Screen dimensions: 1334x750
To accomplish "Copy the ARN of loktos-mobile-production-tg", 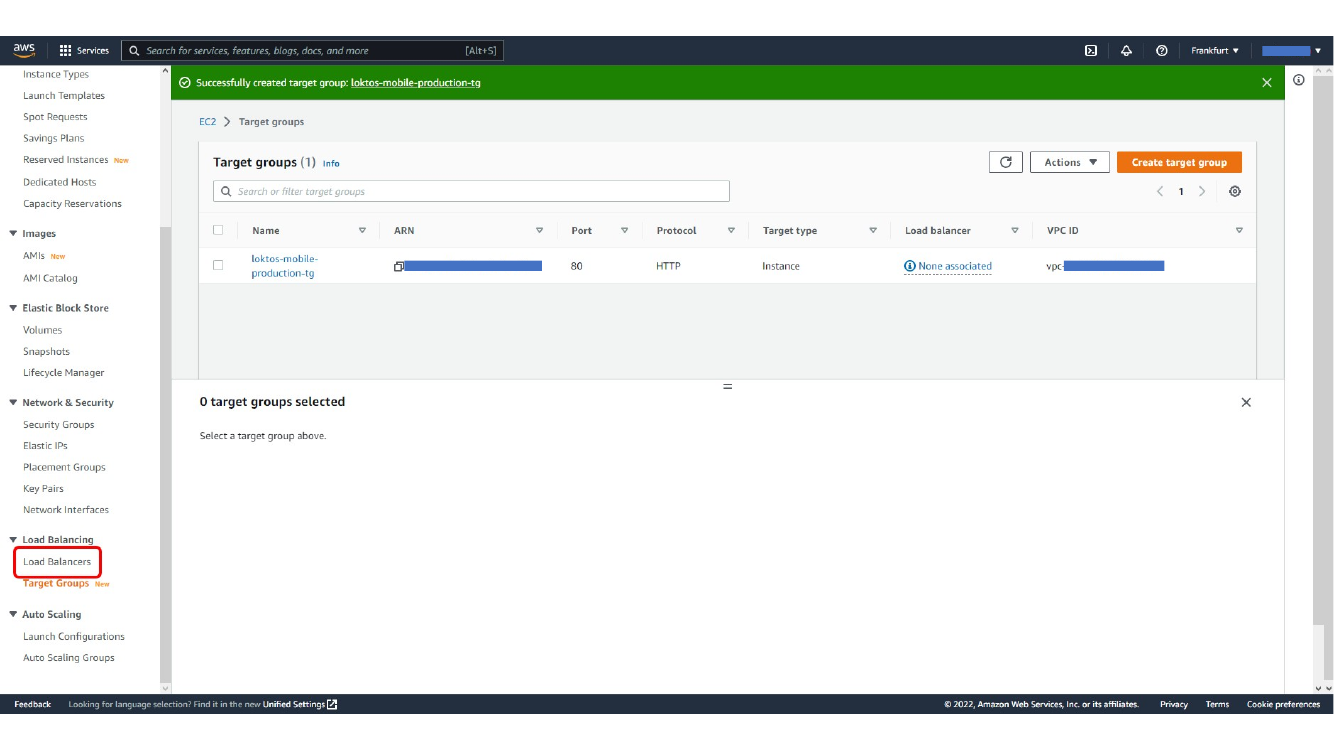I will [399, 267].
